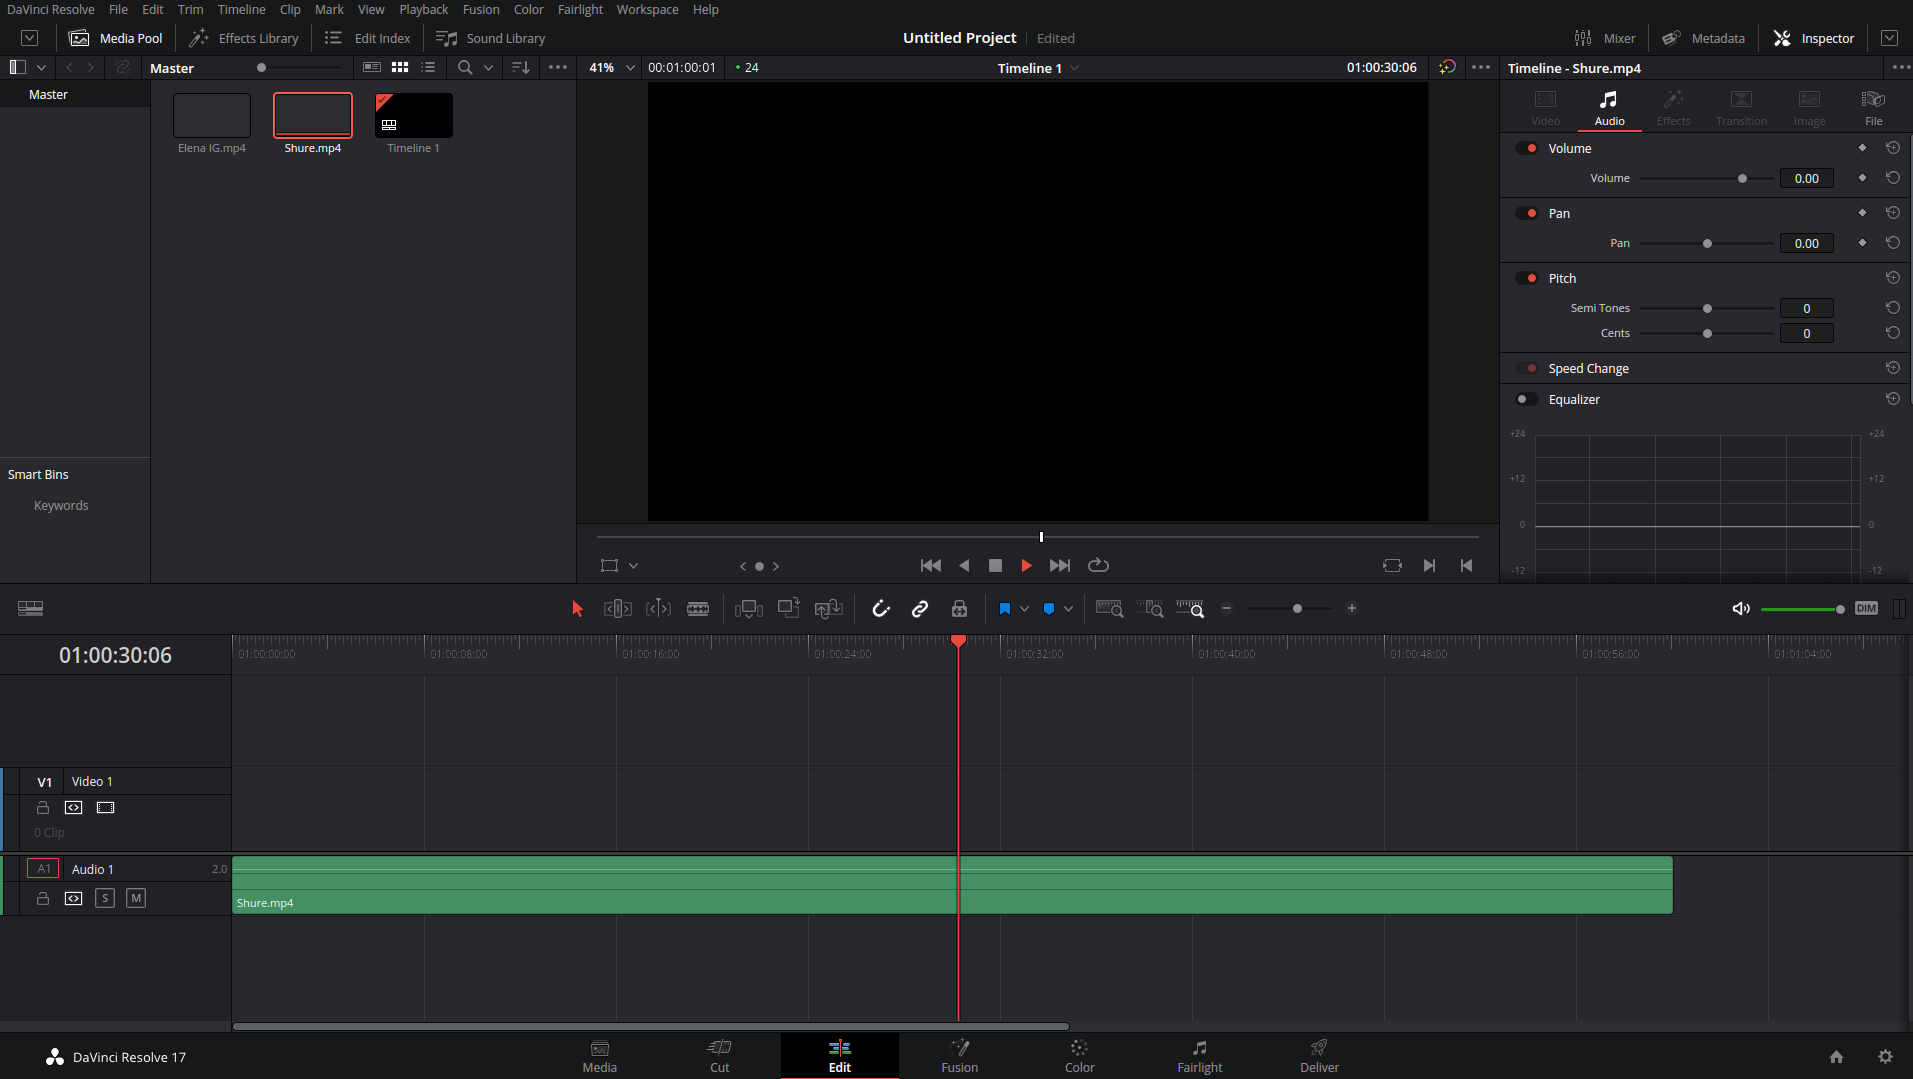The height and width of the screenshot is (1079, 1913).
Task: Mute the Audio 1 track
Action: click(x=136, y=898)
